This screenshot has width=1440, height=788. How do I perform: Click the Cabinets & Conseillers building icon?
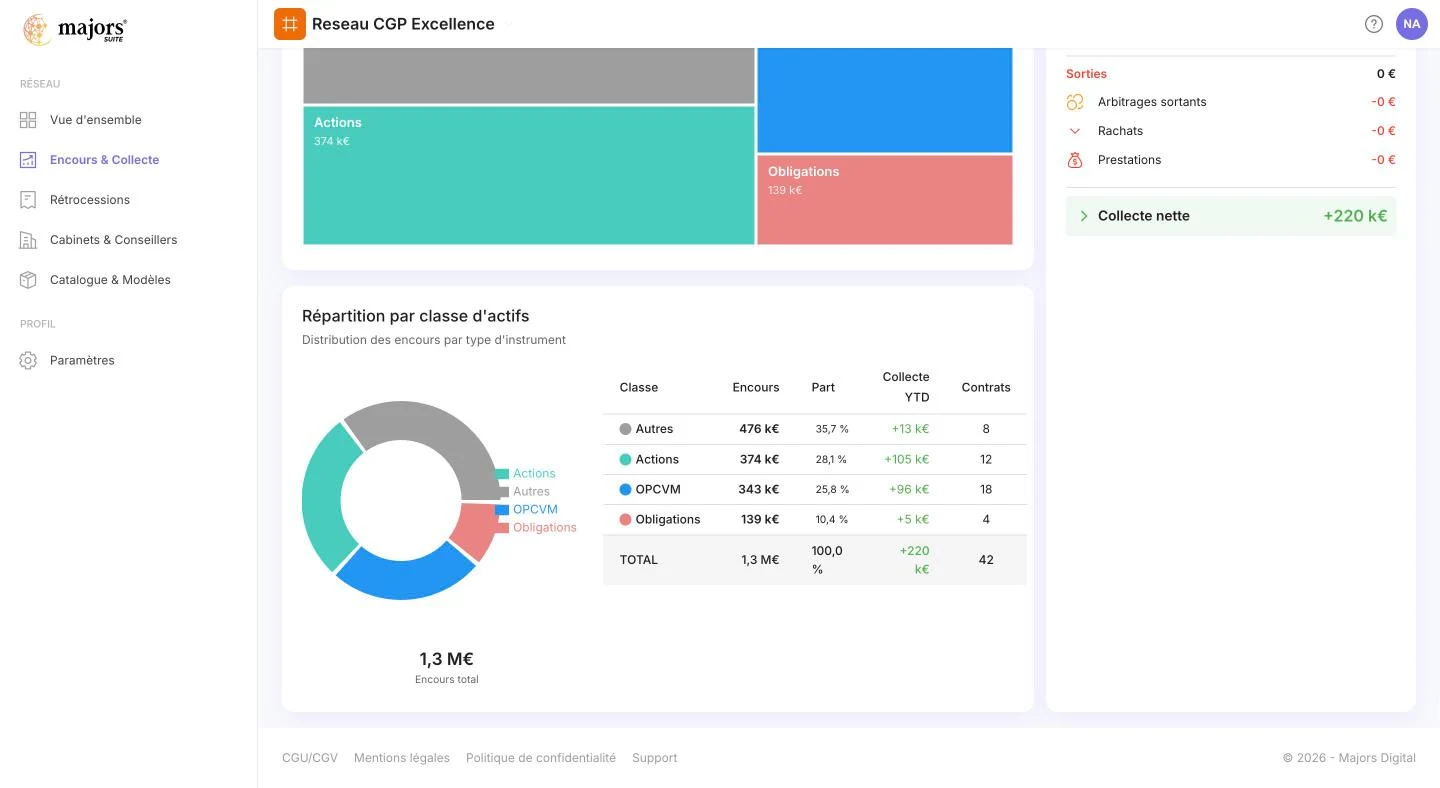tap(28, 240)
